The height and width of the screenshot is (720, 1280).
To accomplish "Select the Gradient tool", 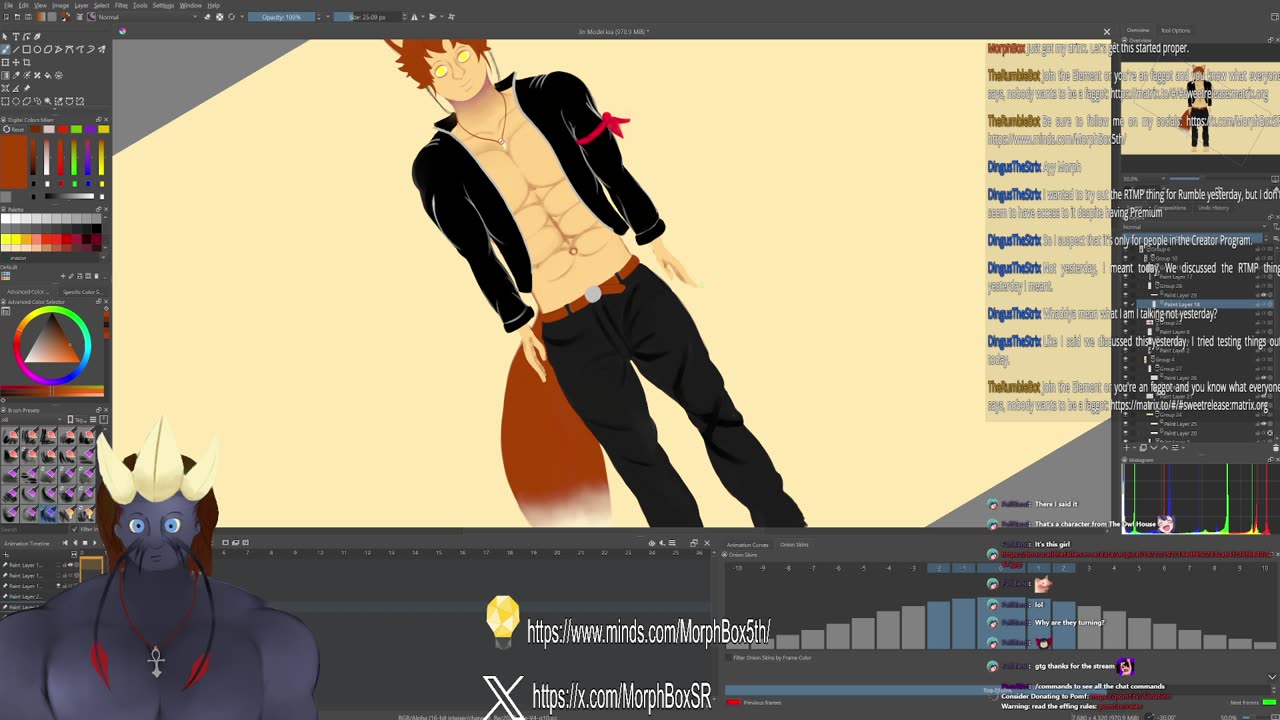I will [x=5, y=75].
